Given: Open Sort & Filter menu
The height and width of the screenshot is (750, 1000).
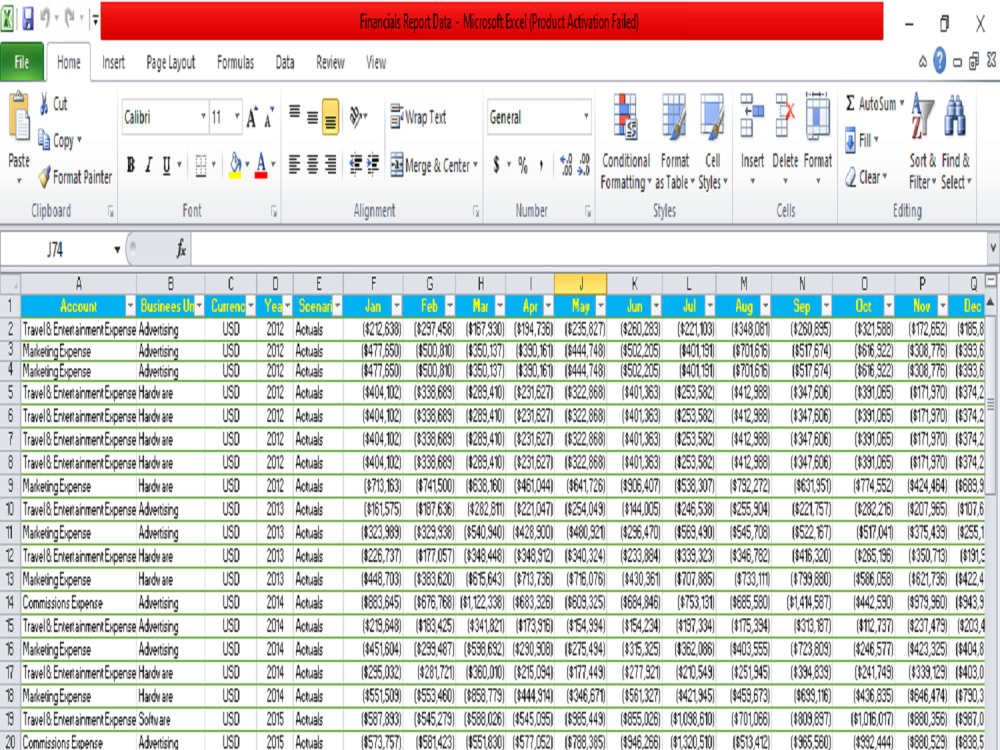Looking at the screenshot, I should [922, 142].
